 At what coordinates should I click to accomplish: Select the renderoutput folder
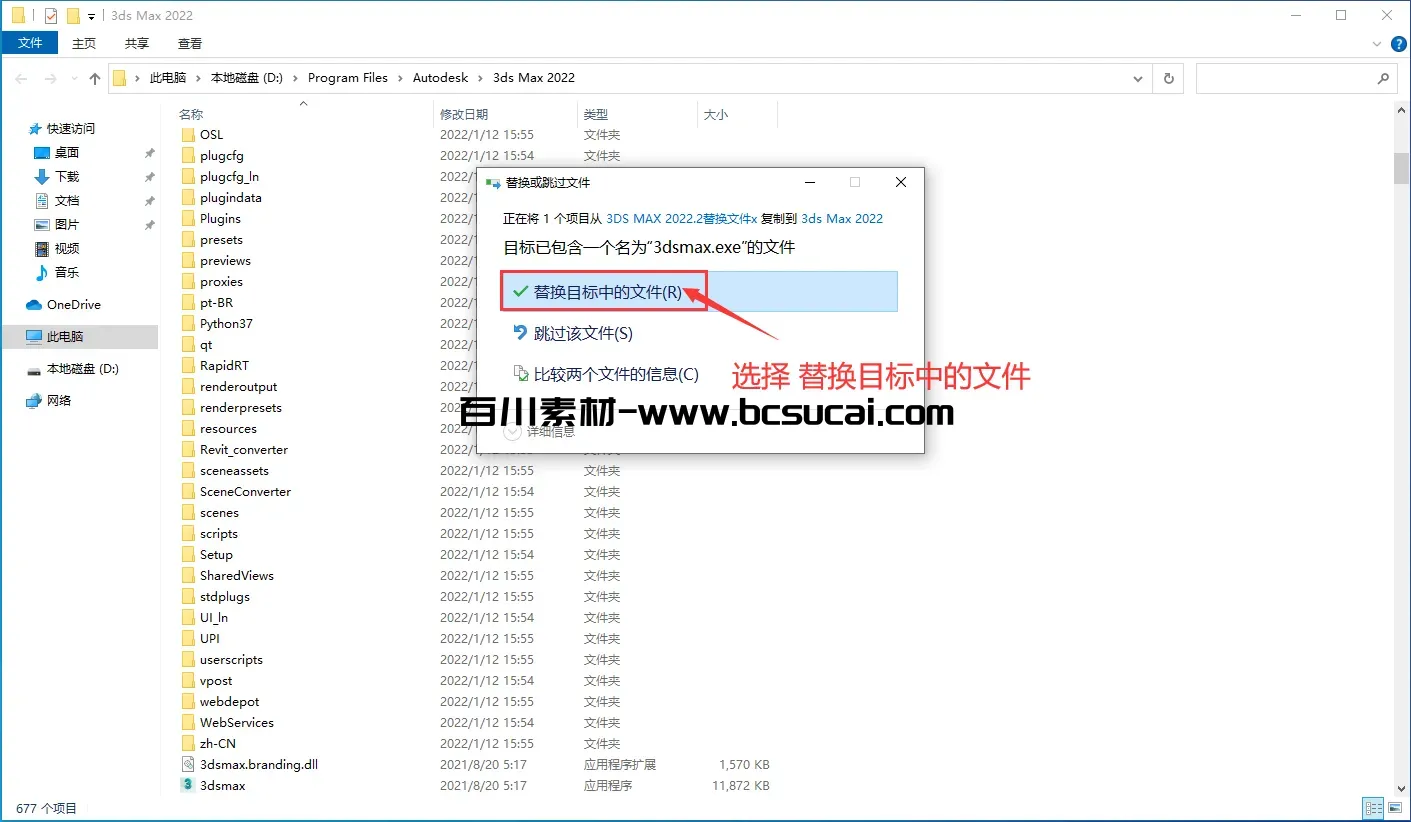[238, 387]
